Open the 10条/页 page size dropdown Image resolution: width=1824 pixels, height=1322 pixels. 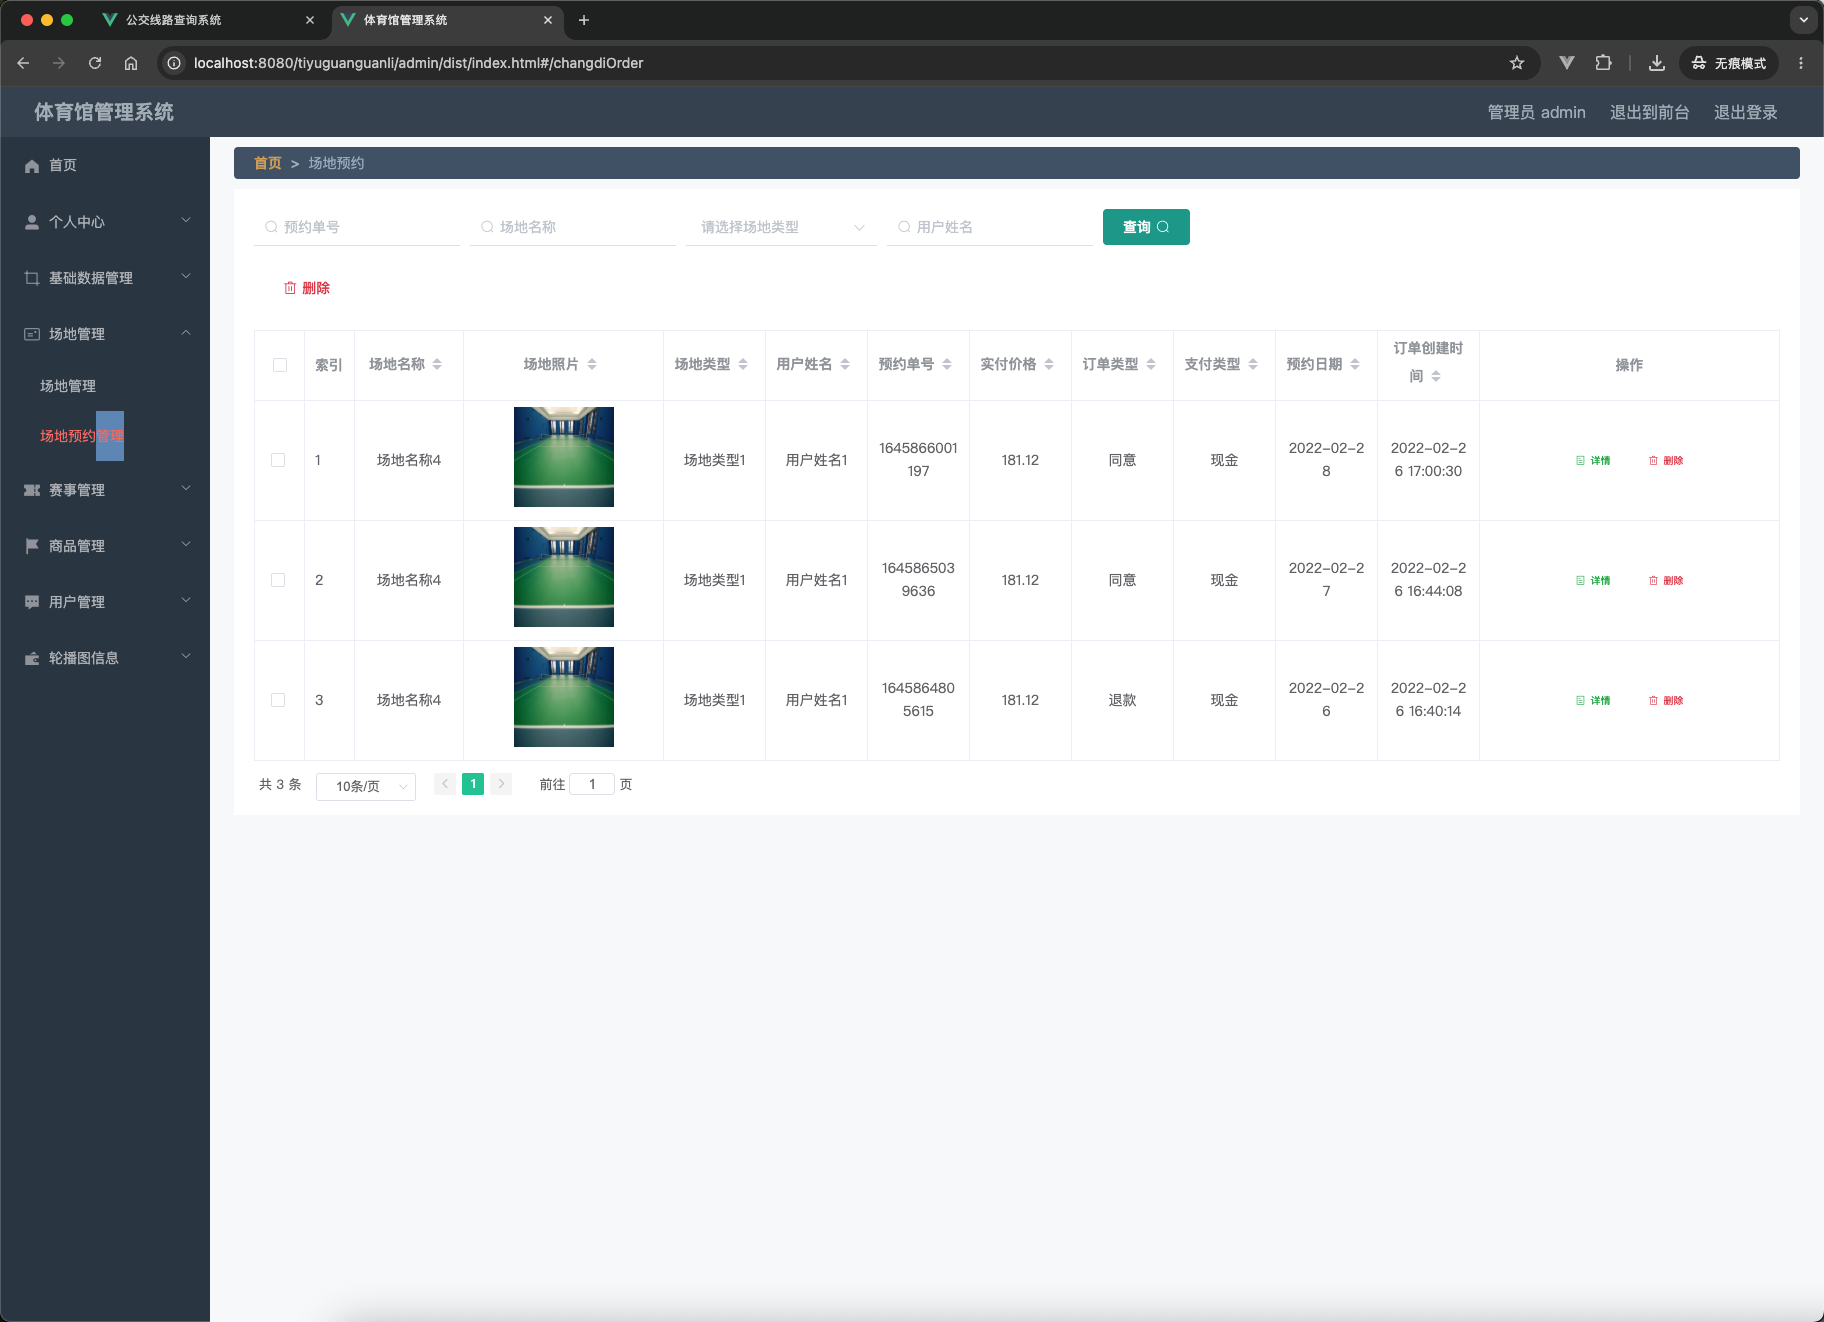point(366,786)
